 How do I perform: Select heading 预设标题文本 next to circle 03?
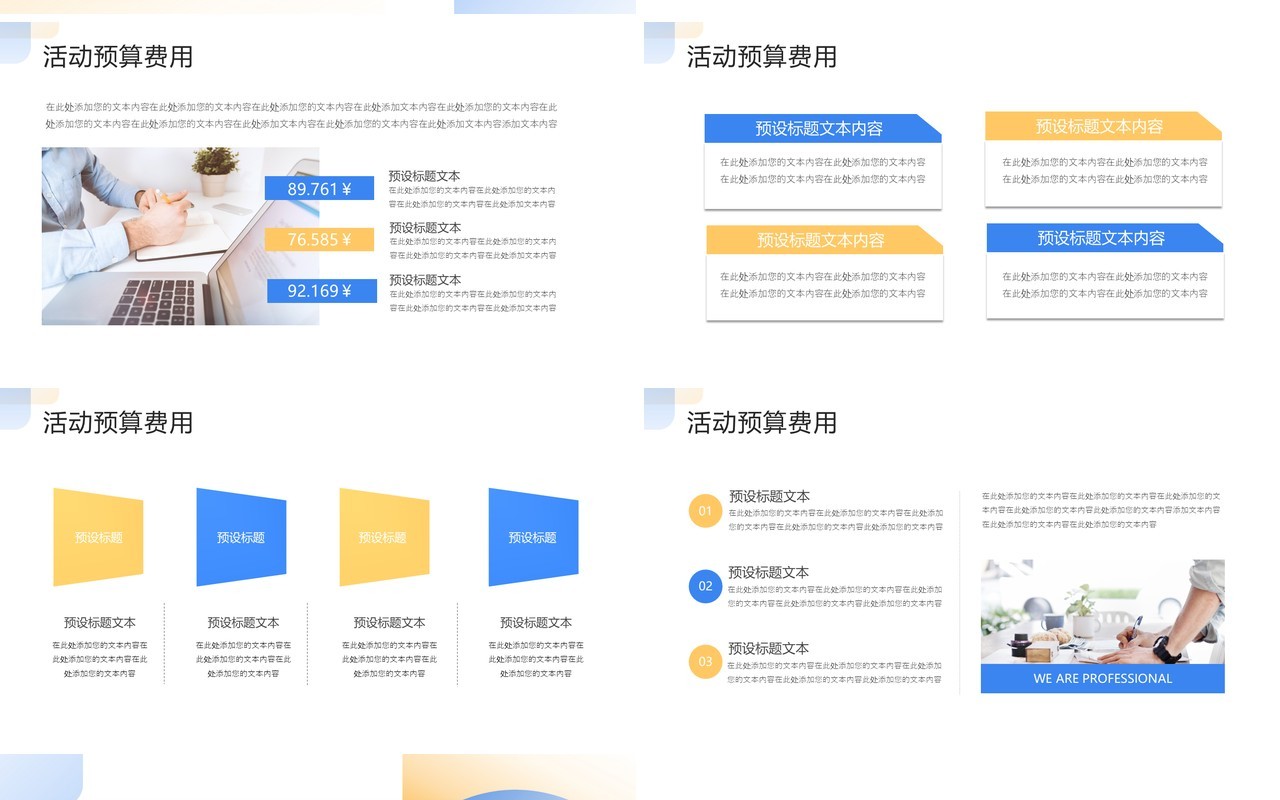point(769,648)
